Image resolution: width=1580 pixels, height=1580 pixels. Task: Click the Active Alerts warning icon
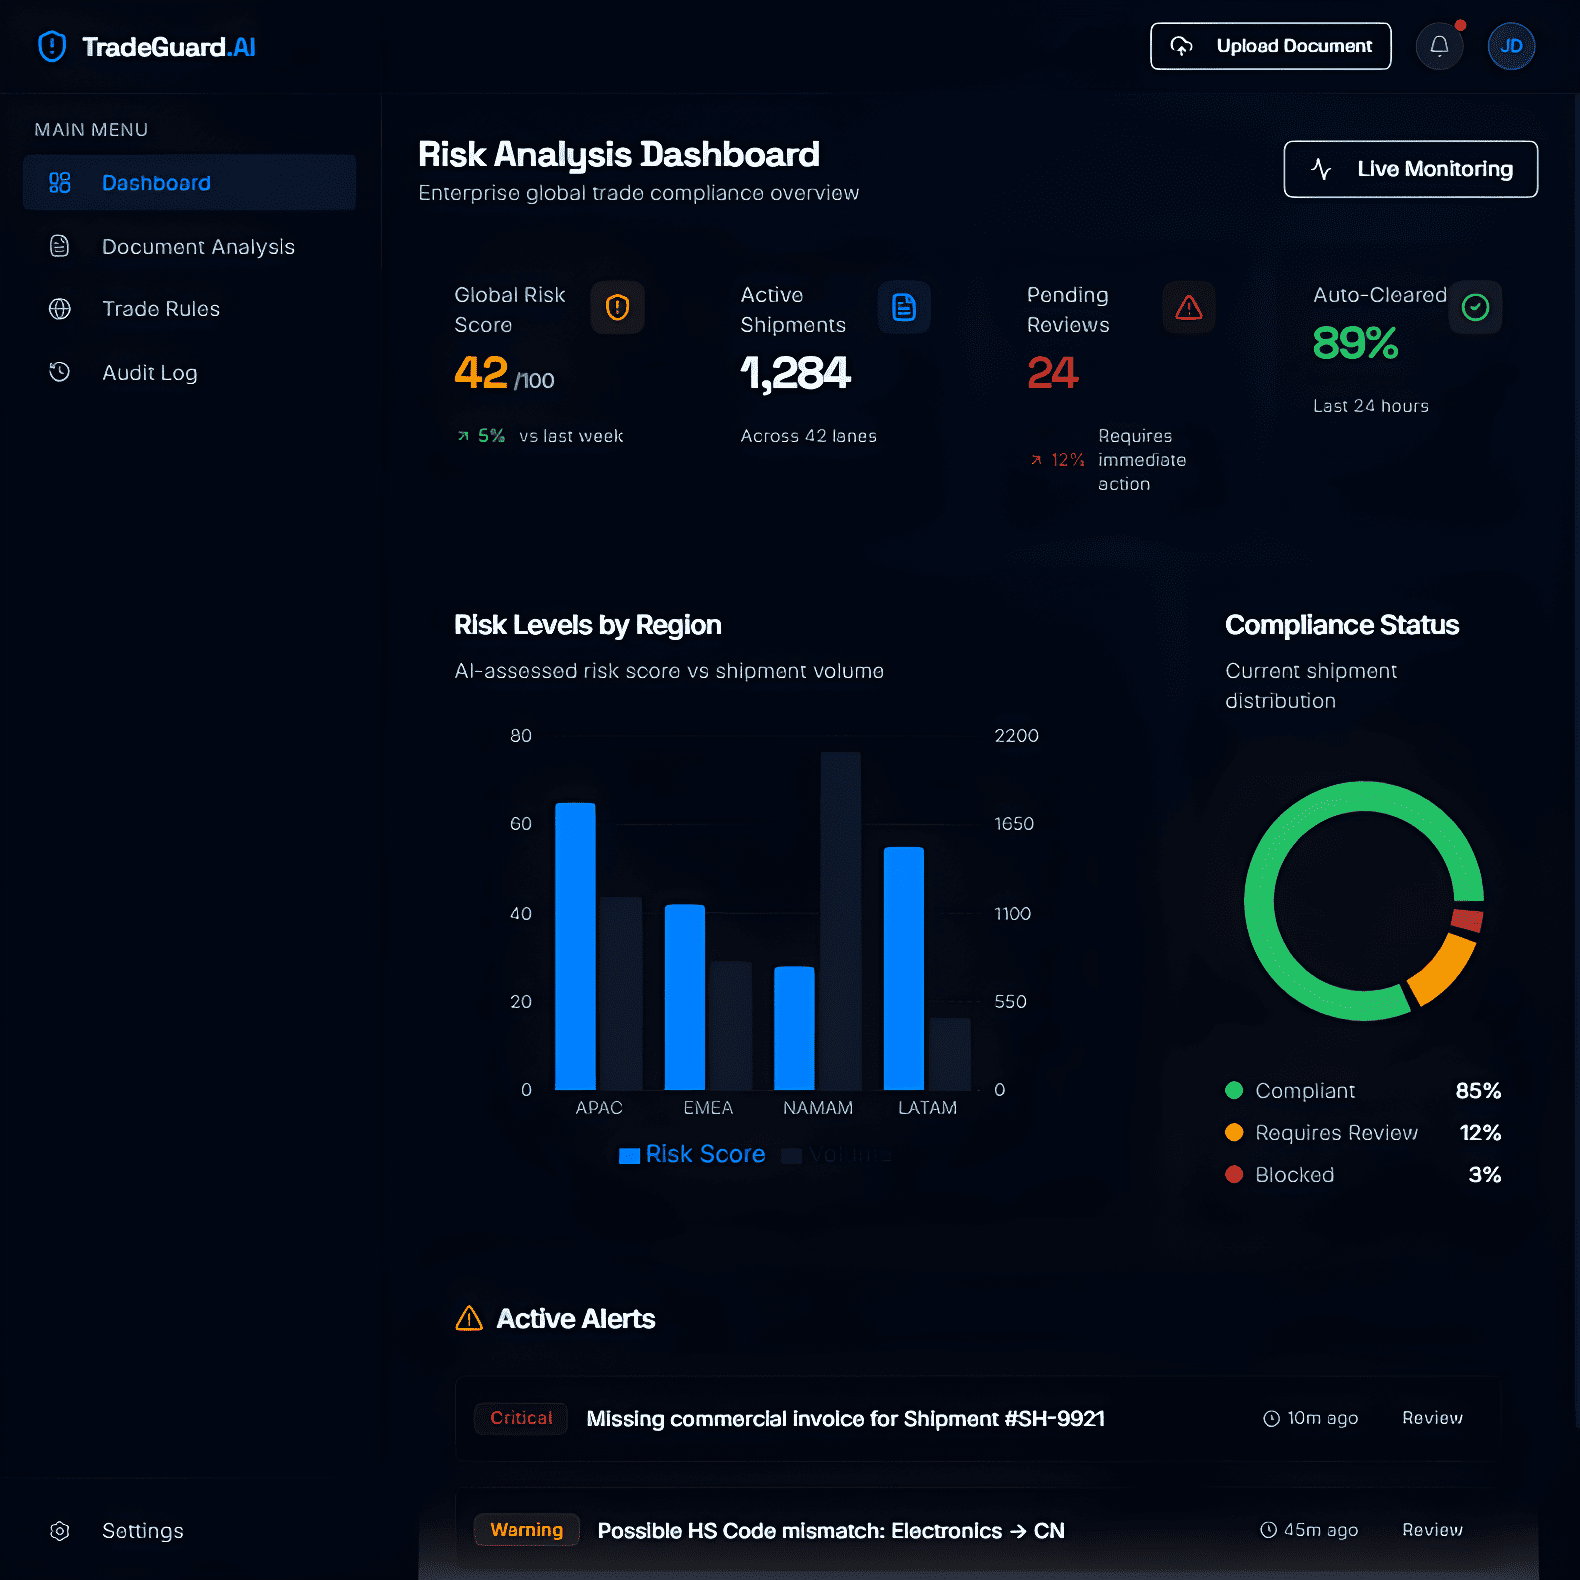click(469, 1319)
